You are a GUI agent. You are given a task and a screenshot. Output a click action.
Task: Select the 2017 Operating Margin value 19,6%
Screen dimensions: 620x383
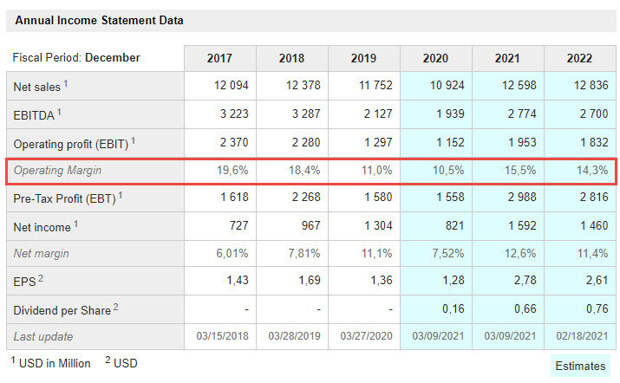click(232, 170)
